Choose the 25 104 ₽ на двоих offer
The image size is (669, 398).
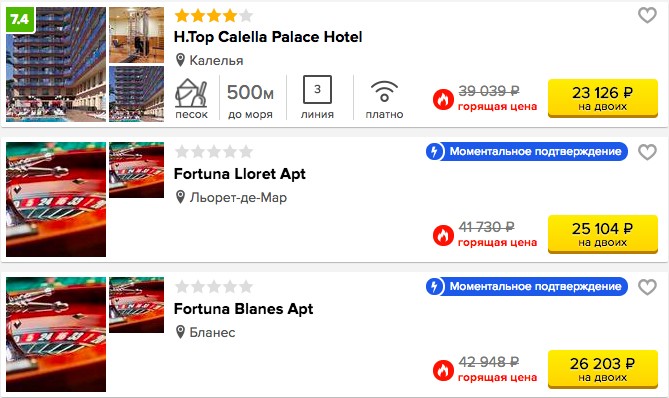[x=602, y=234]
